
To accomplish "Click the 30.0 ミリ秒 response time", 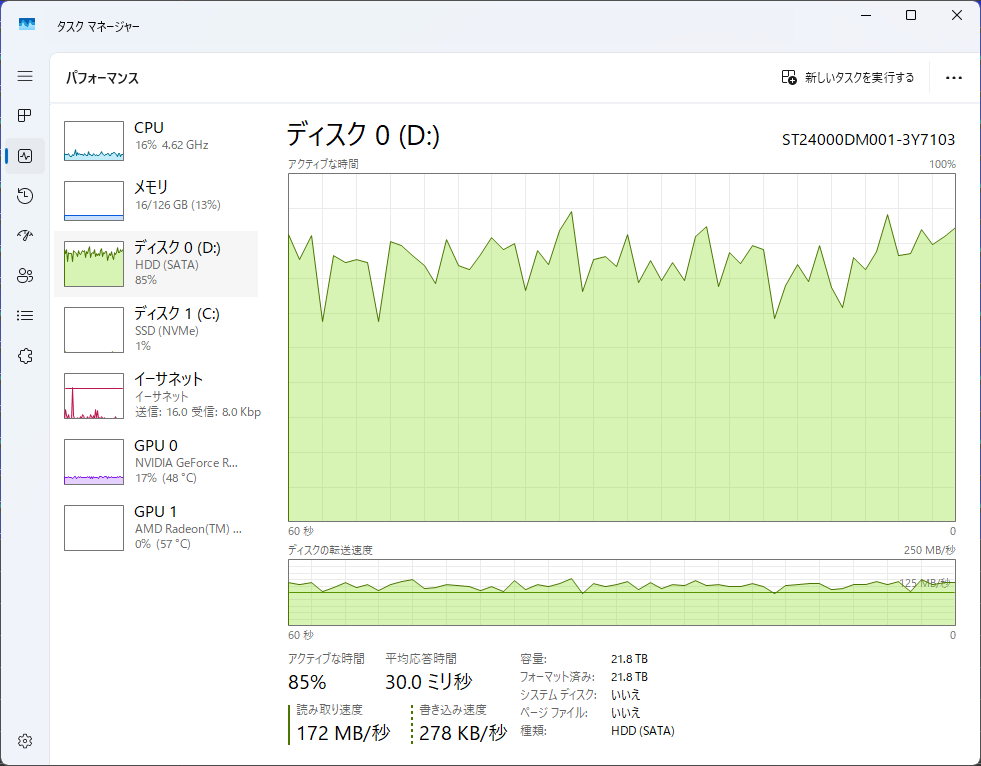I will point(429,682).
